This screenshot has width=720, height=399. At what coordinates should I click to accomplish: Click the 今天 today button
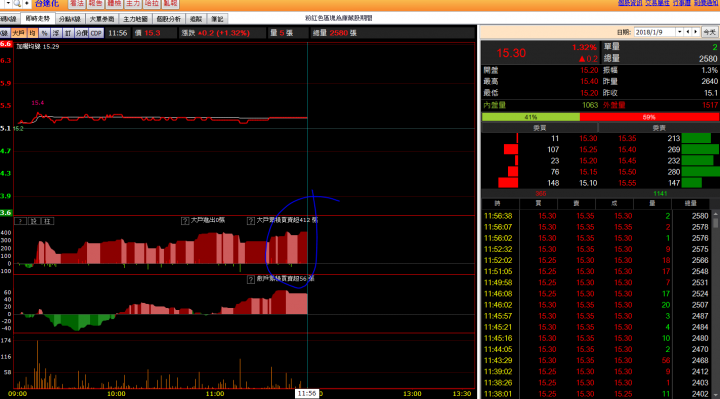[709, 32]
